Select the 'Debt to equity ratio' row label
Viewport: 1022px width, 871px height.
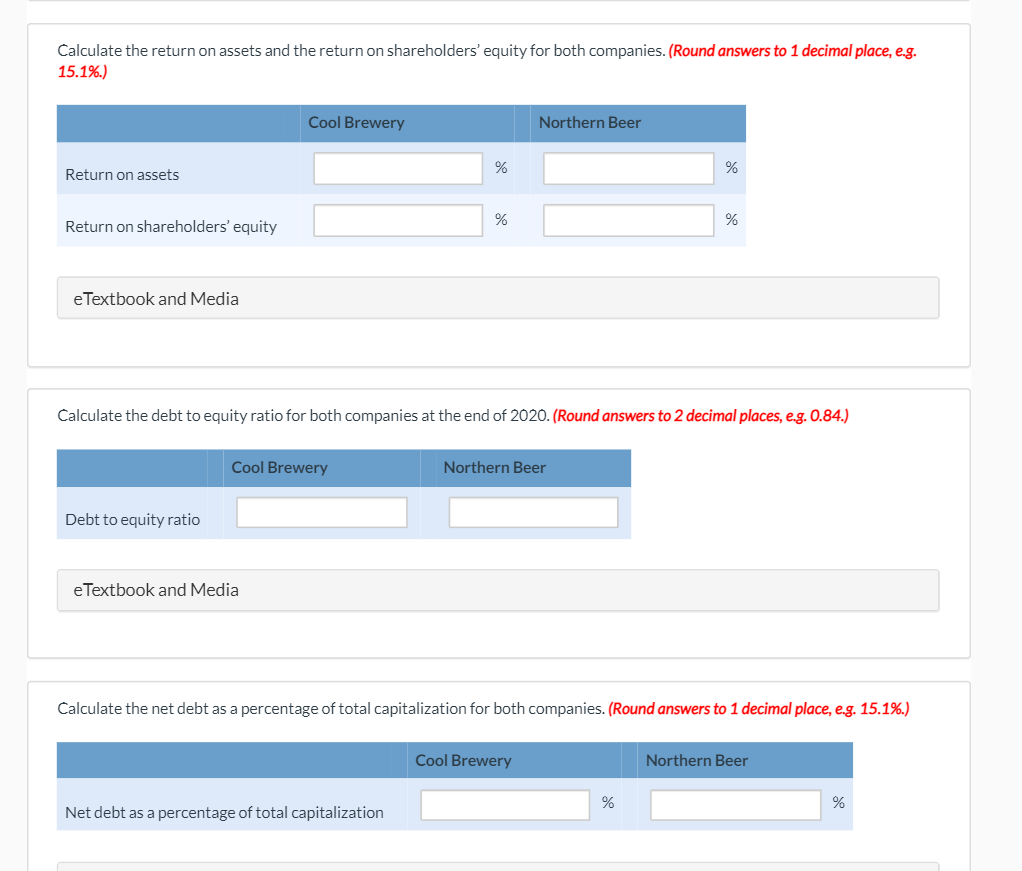[132, 520]
